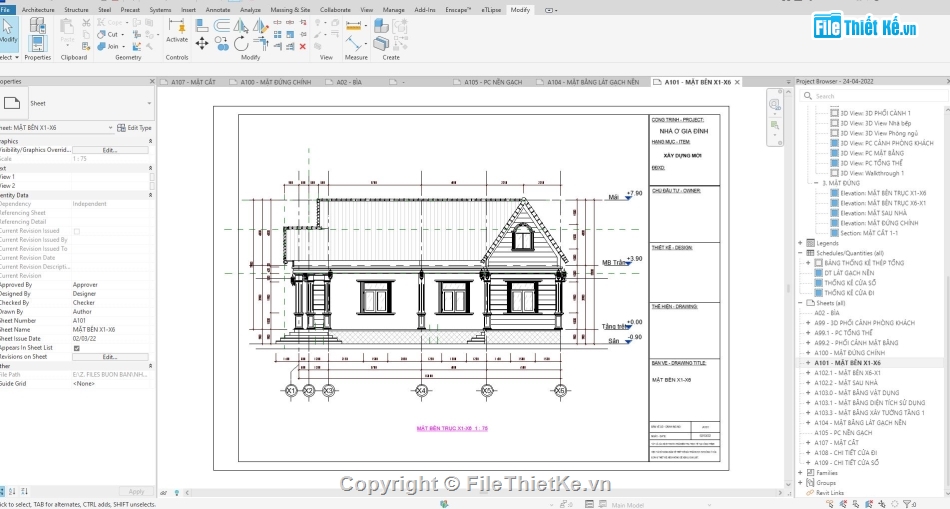Select the Move tool with four arrows
Viewport: 950px width, 509px height.
tap(202, 44)
